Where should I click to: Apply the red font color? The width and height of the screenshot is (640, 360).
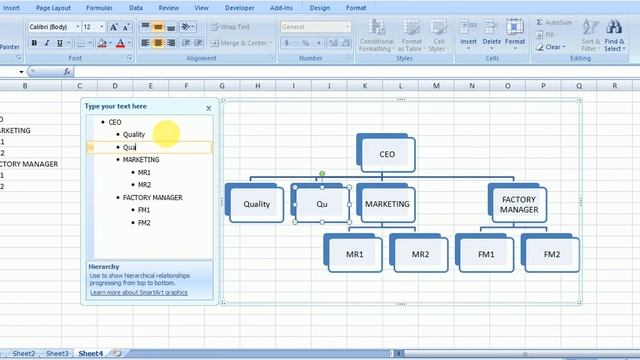coord(120,43)
